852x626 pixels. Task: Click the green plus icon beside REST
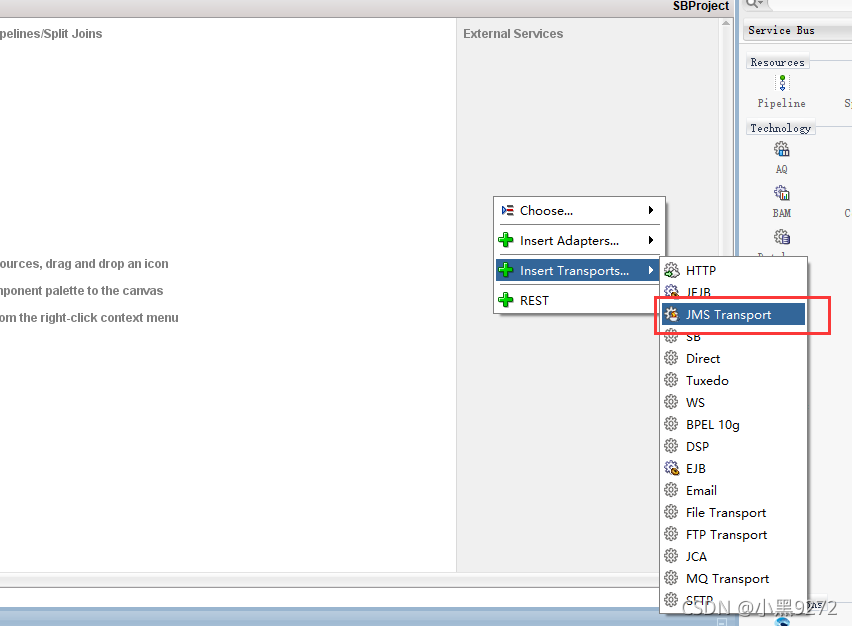506,300
